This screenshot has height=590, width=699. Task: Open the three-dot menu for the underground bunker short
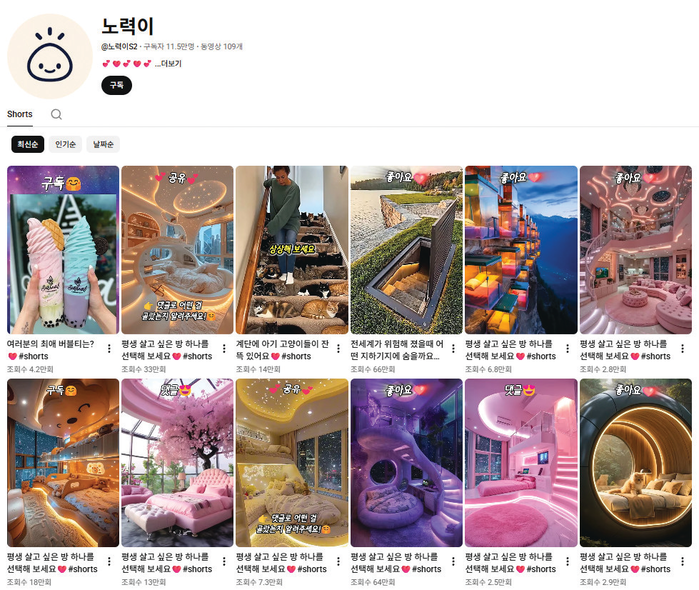click(453, 349)
